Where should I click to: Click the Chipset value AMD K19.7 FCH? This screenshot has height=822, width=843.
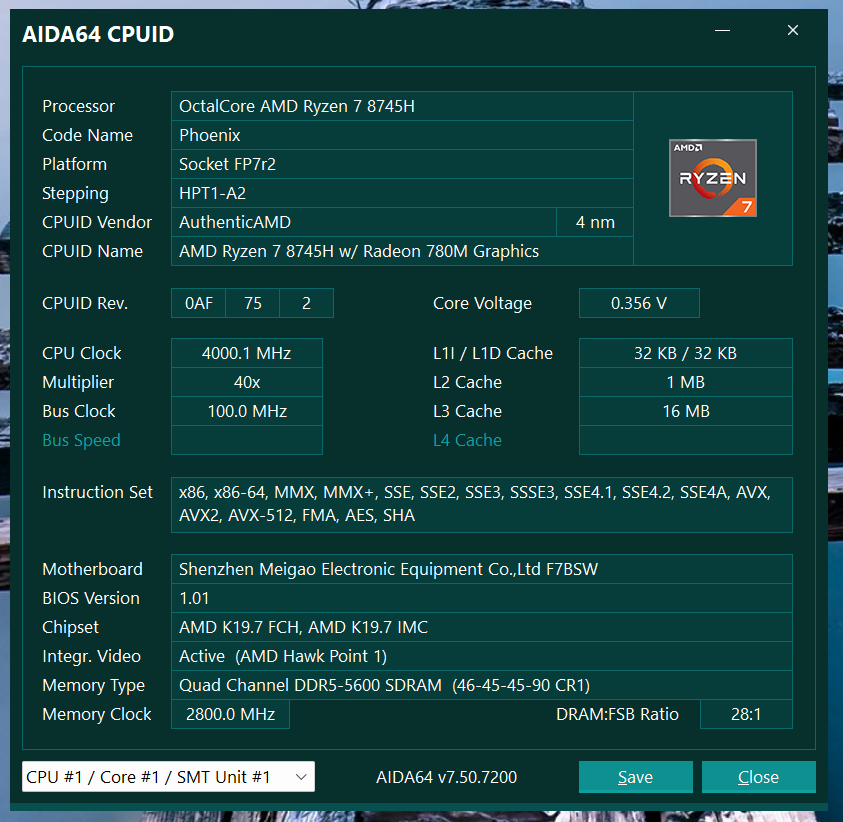(482, 627)
